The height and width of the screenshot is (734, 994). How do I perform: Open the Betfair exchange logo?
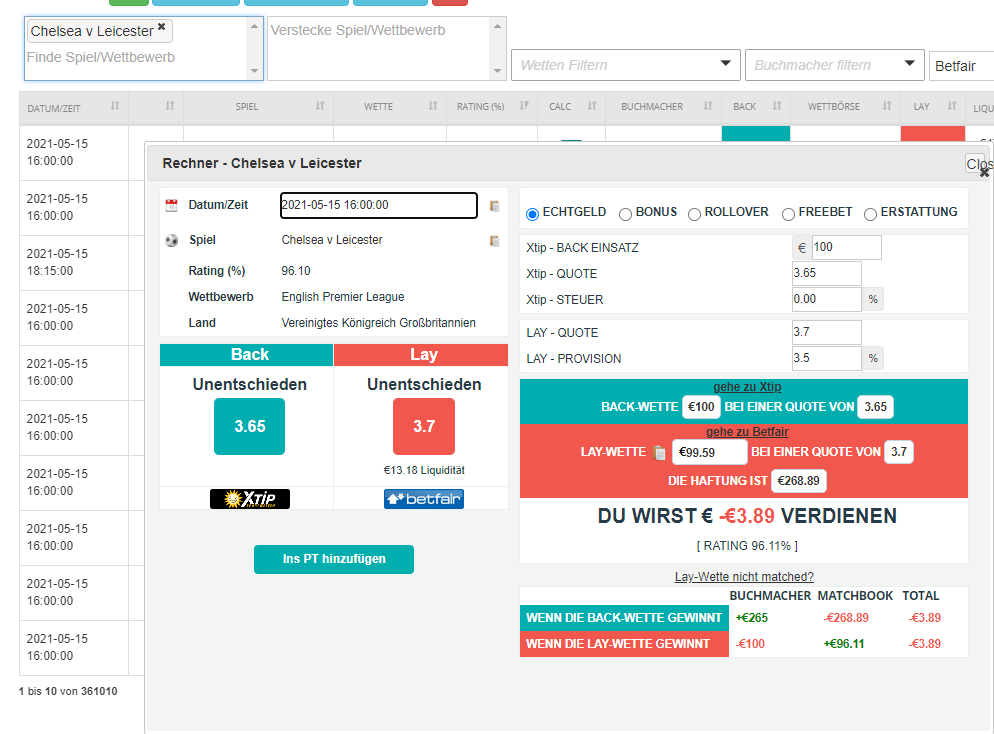coord(423,499)
